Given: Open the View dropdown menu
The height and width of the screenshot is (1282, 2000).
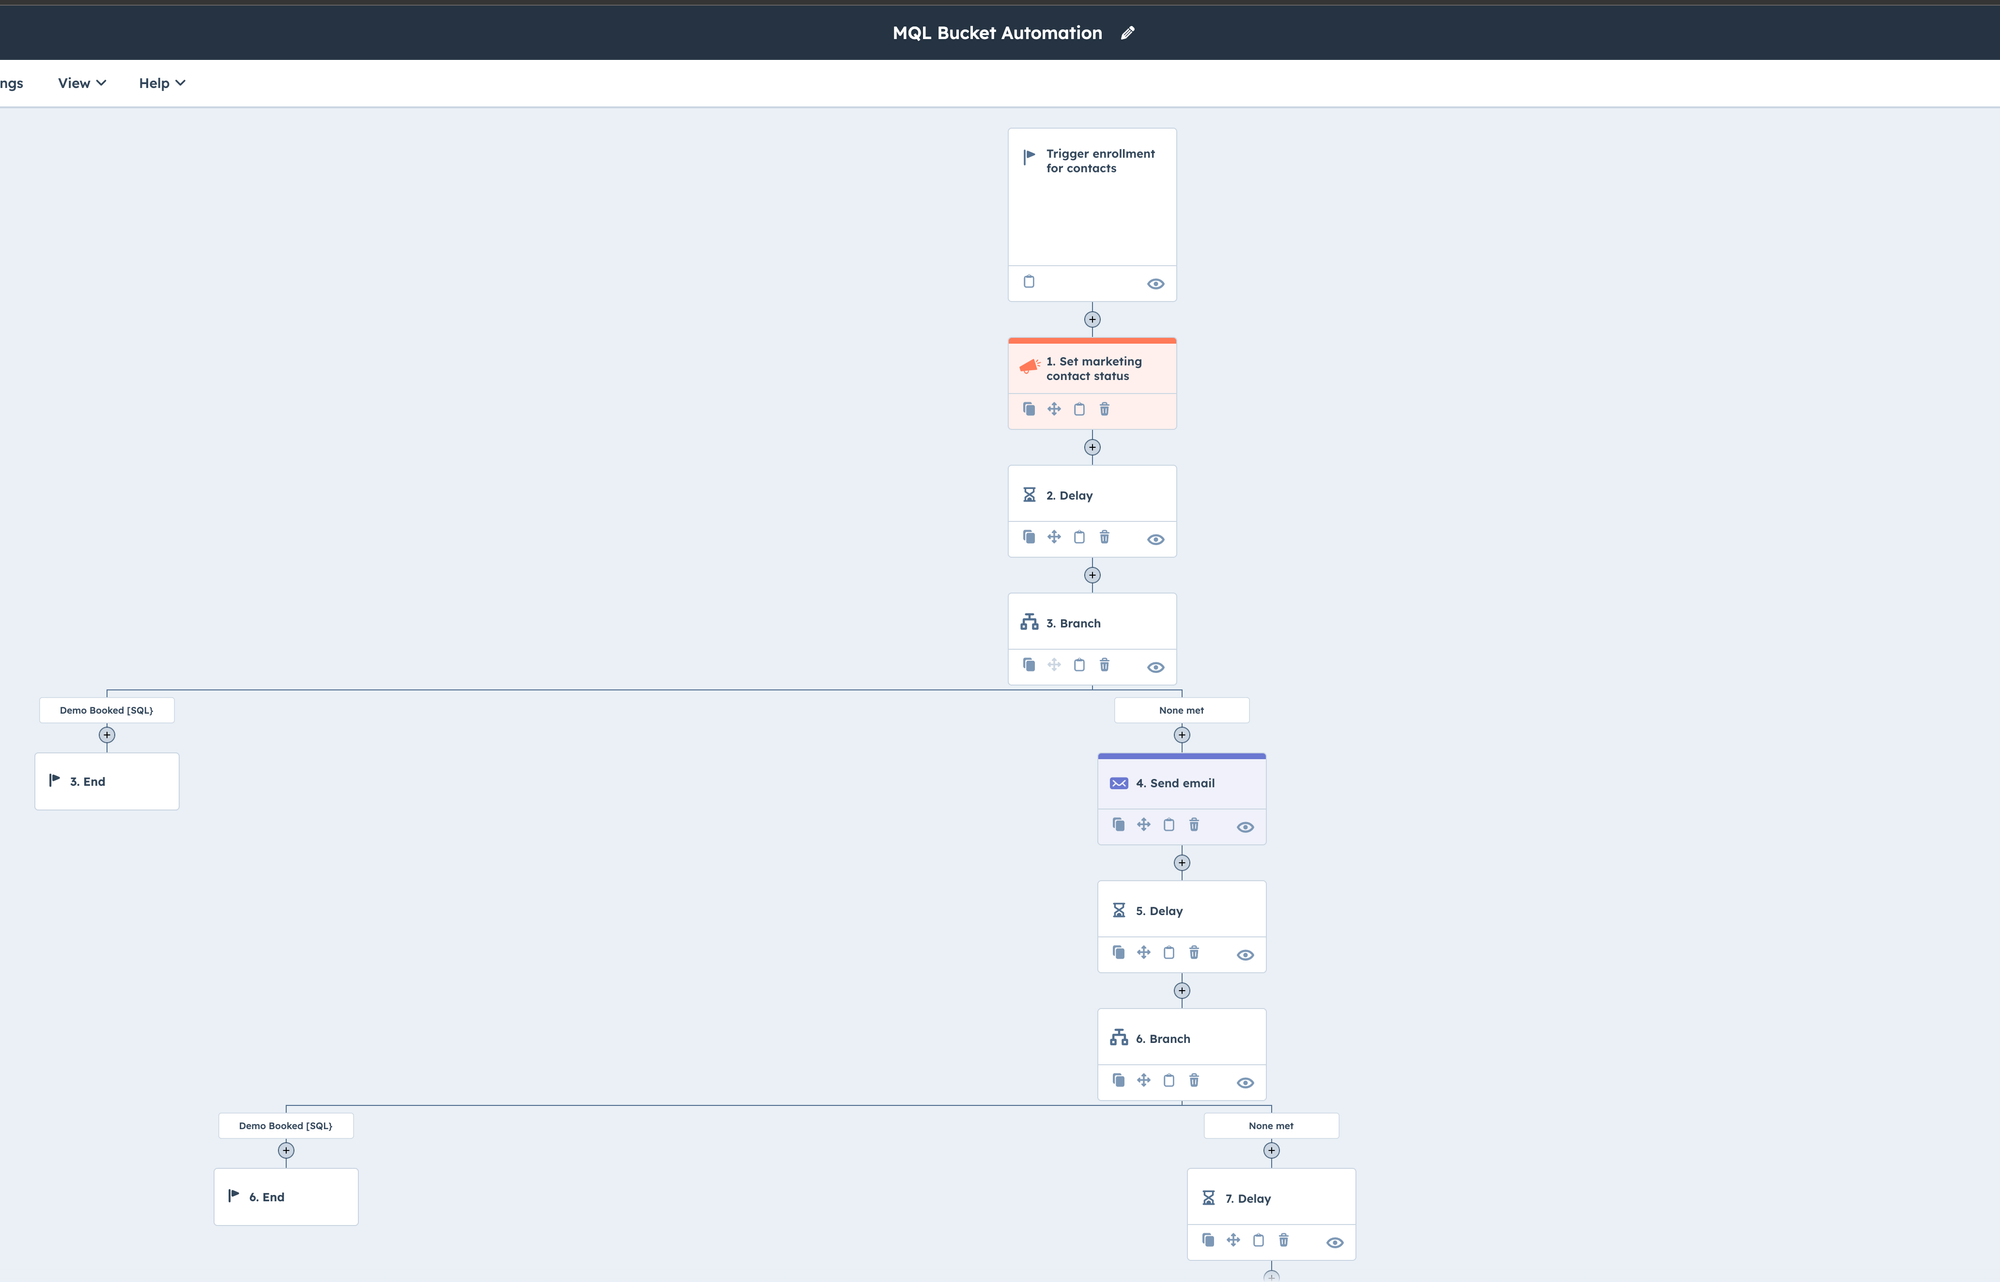Looking at the screenshot, I should tap(82, 83).
